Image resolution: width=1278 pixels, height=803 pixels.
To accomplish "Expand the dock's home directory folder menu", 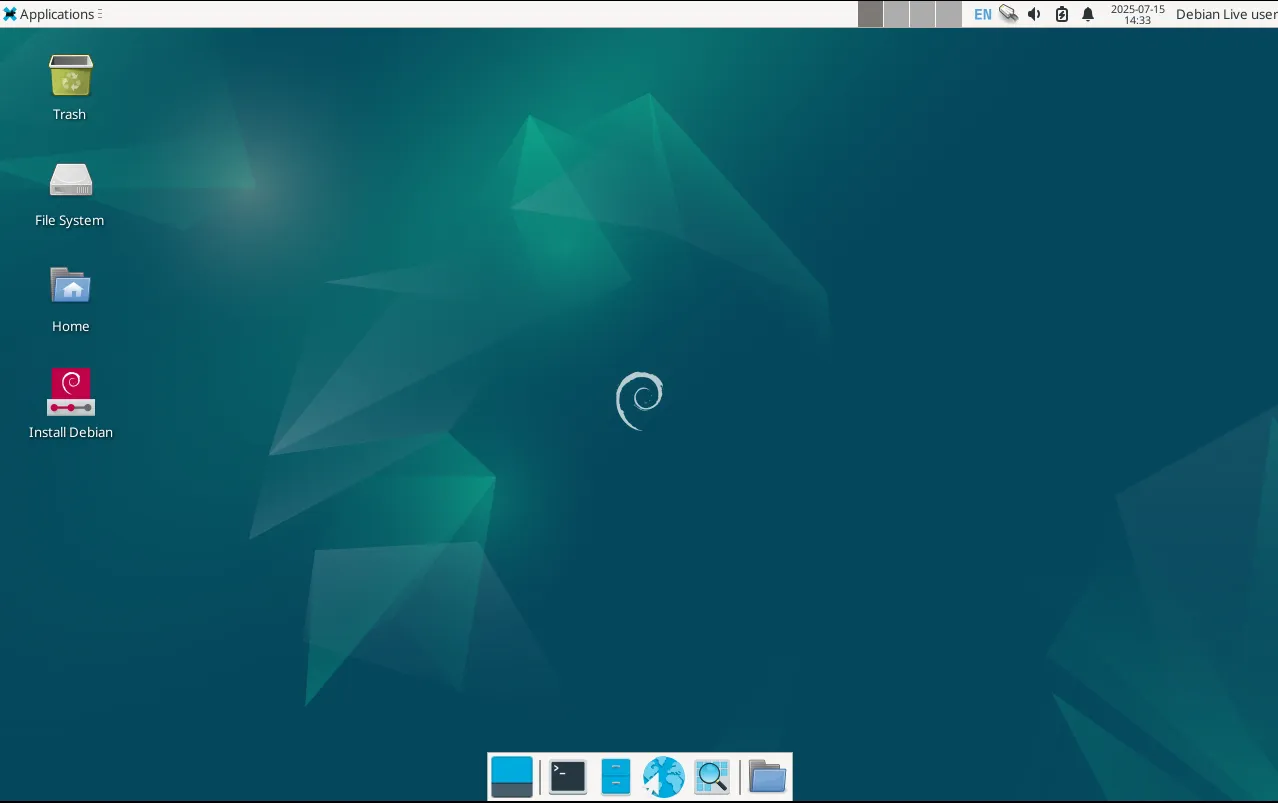I will [x=767, y=777].
